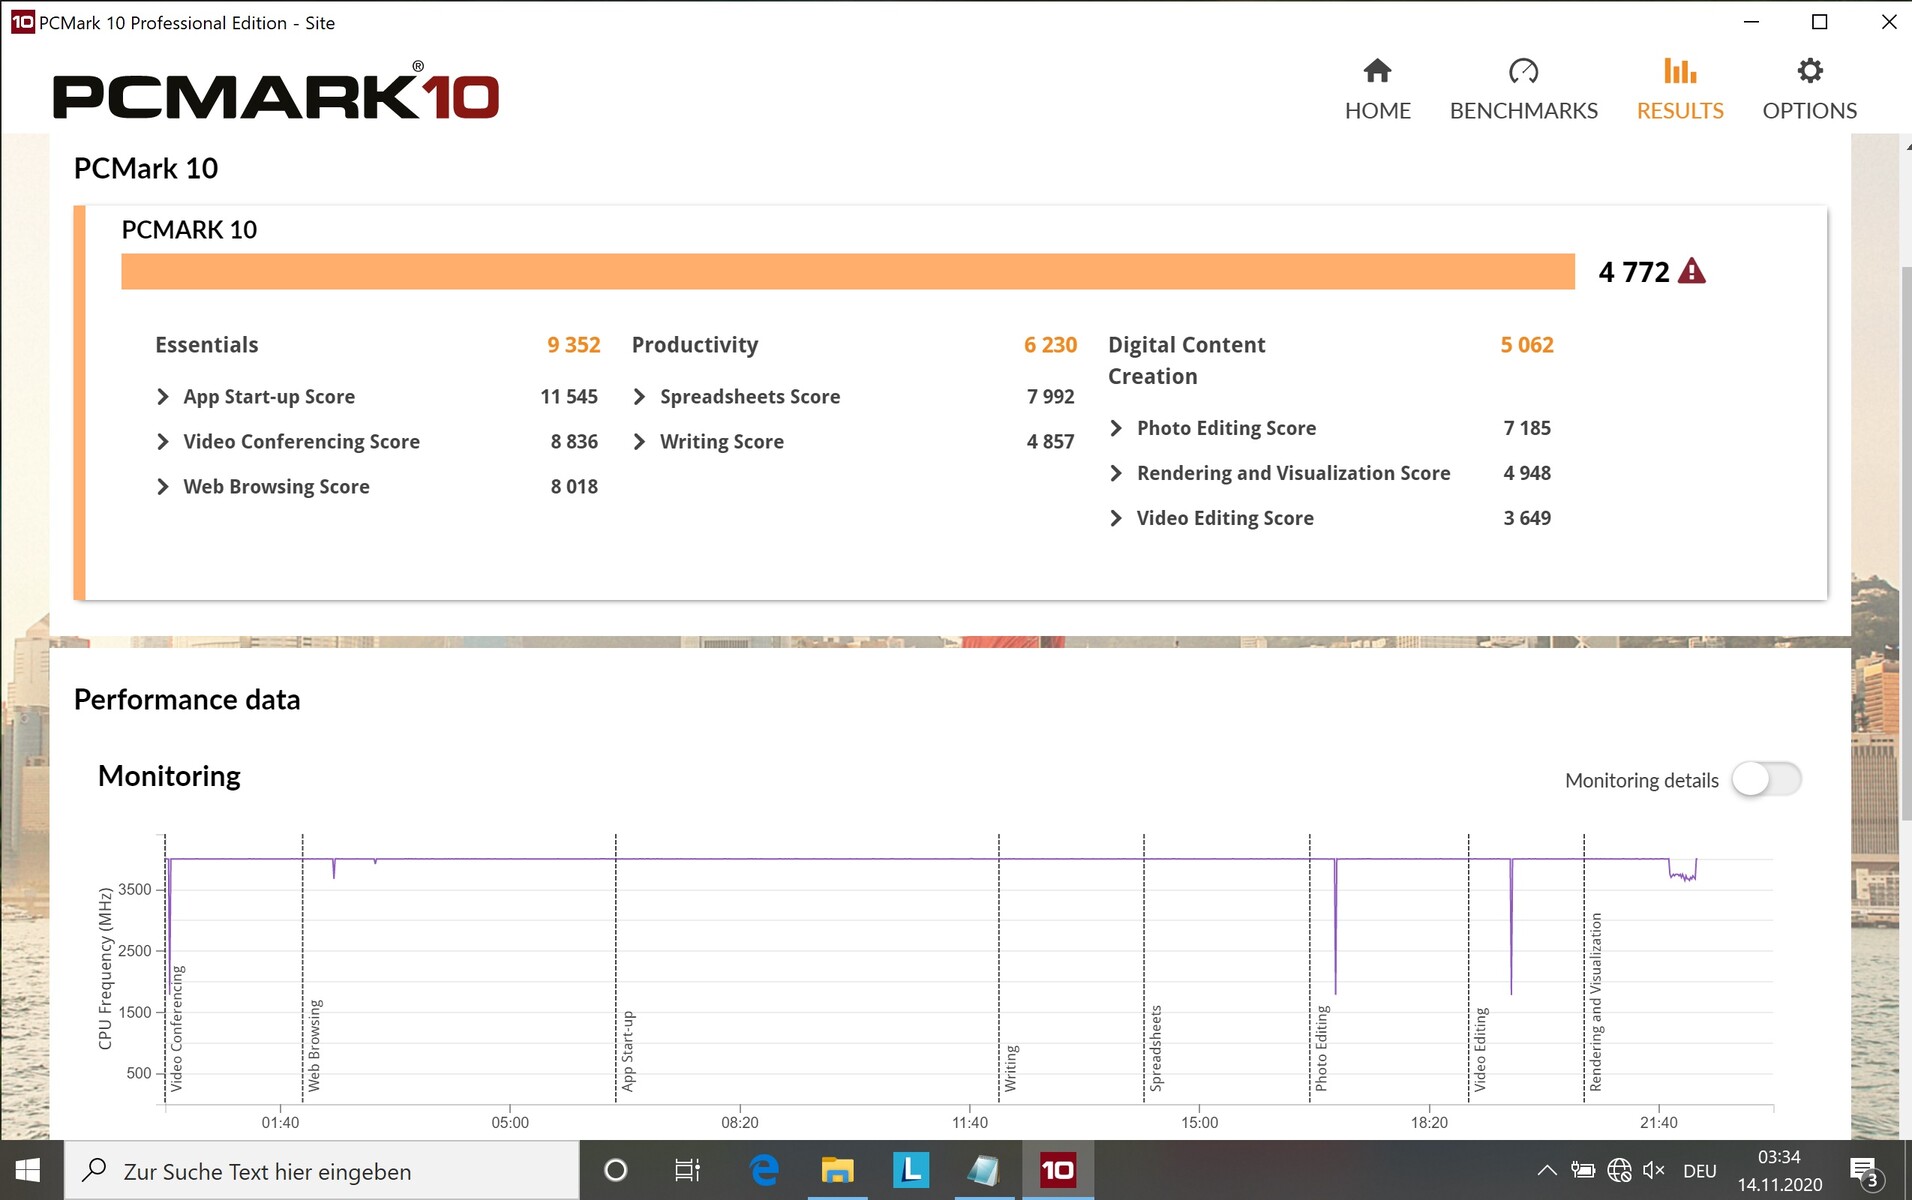
Task: Open the taskbar clock and date
Action: pyautogui.click(x=1780, y=1170)
